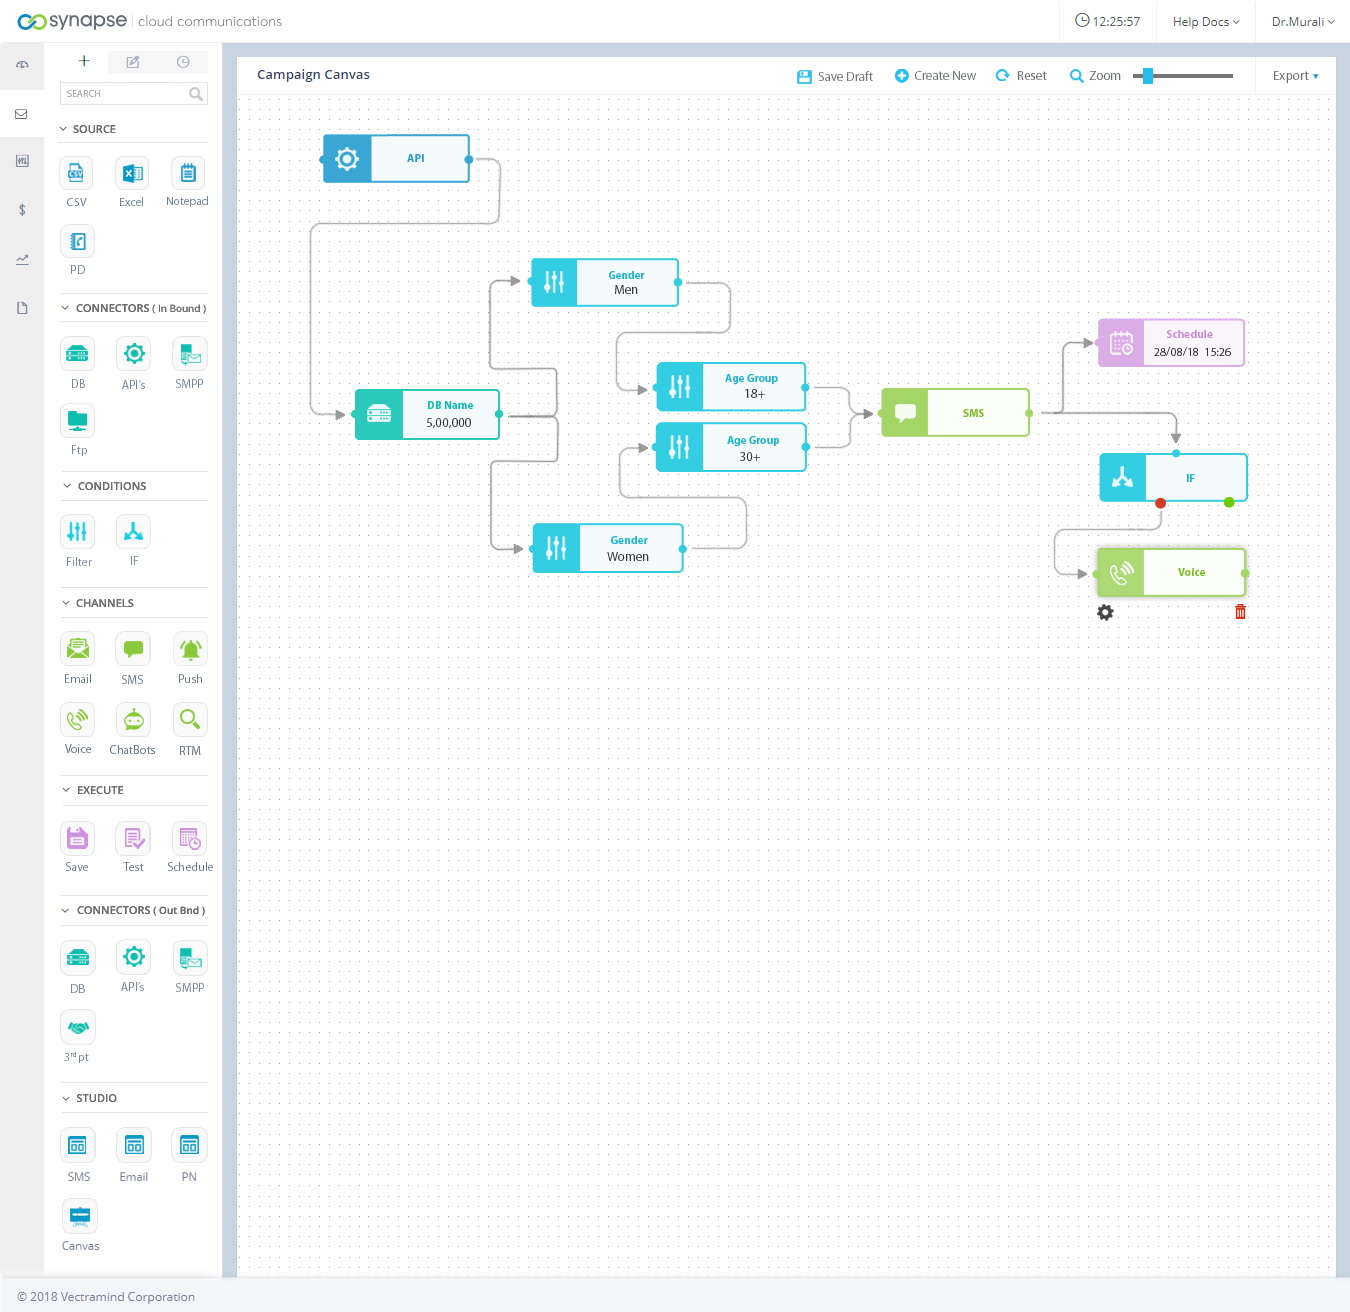Viewport: 1350px width, 1312px height.
Task: Click the Excel source icon
Action: (x=132, y=174)
